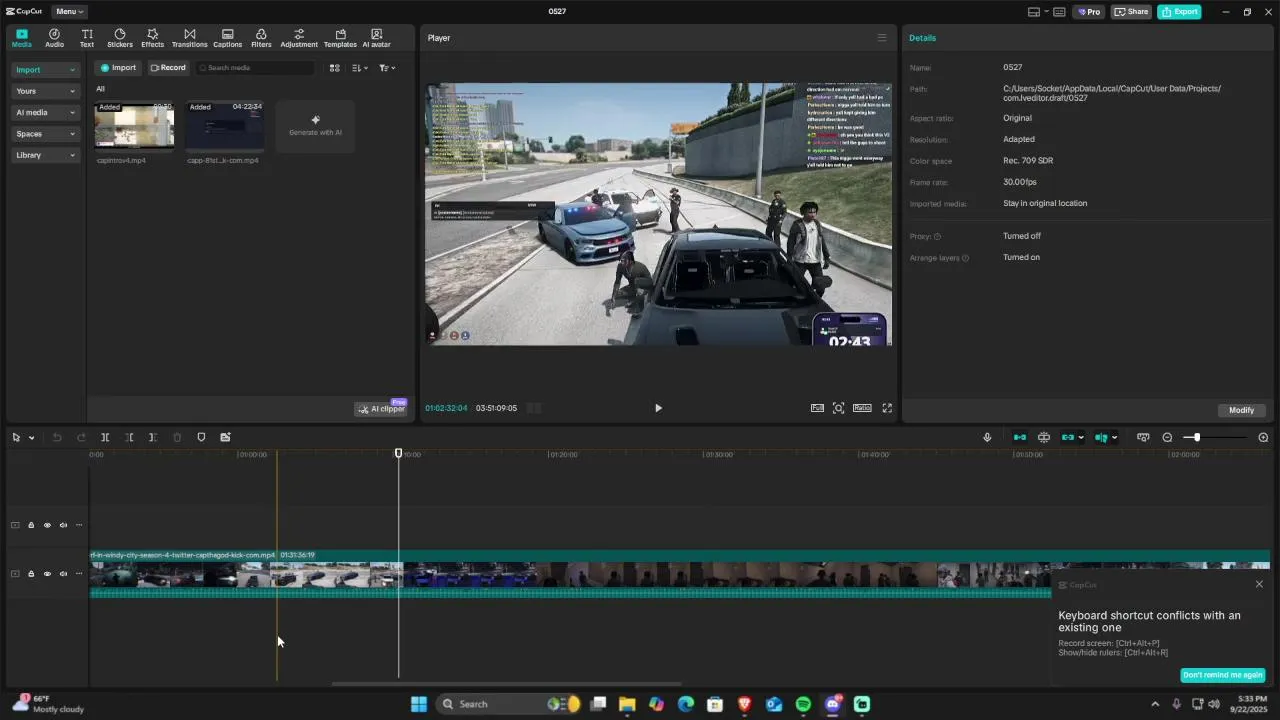Click the trash Delete icon in timeline toolbar
The height and width of the screenshot is (720, 1280).
pyautogui.click(x=177, y=437)
